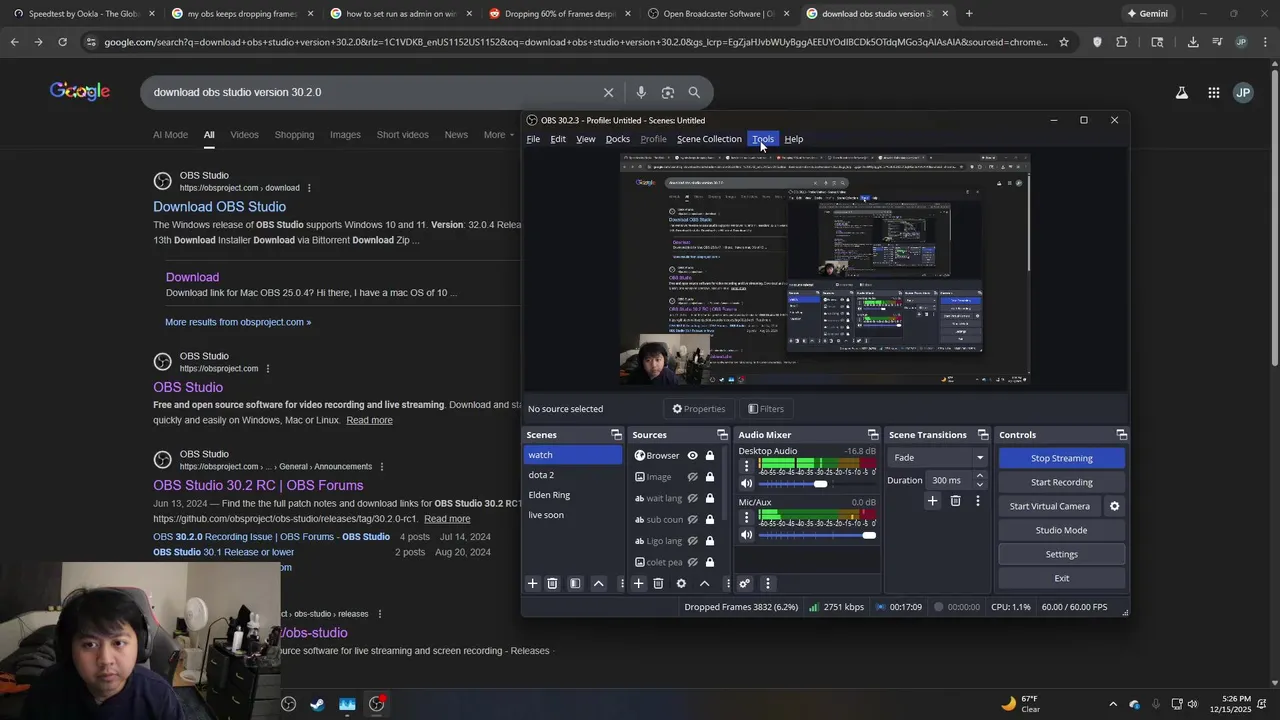Hide the Browser source with eye icon
Screen dimensions: 1280x720
(x=692, y=456)
